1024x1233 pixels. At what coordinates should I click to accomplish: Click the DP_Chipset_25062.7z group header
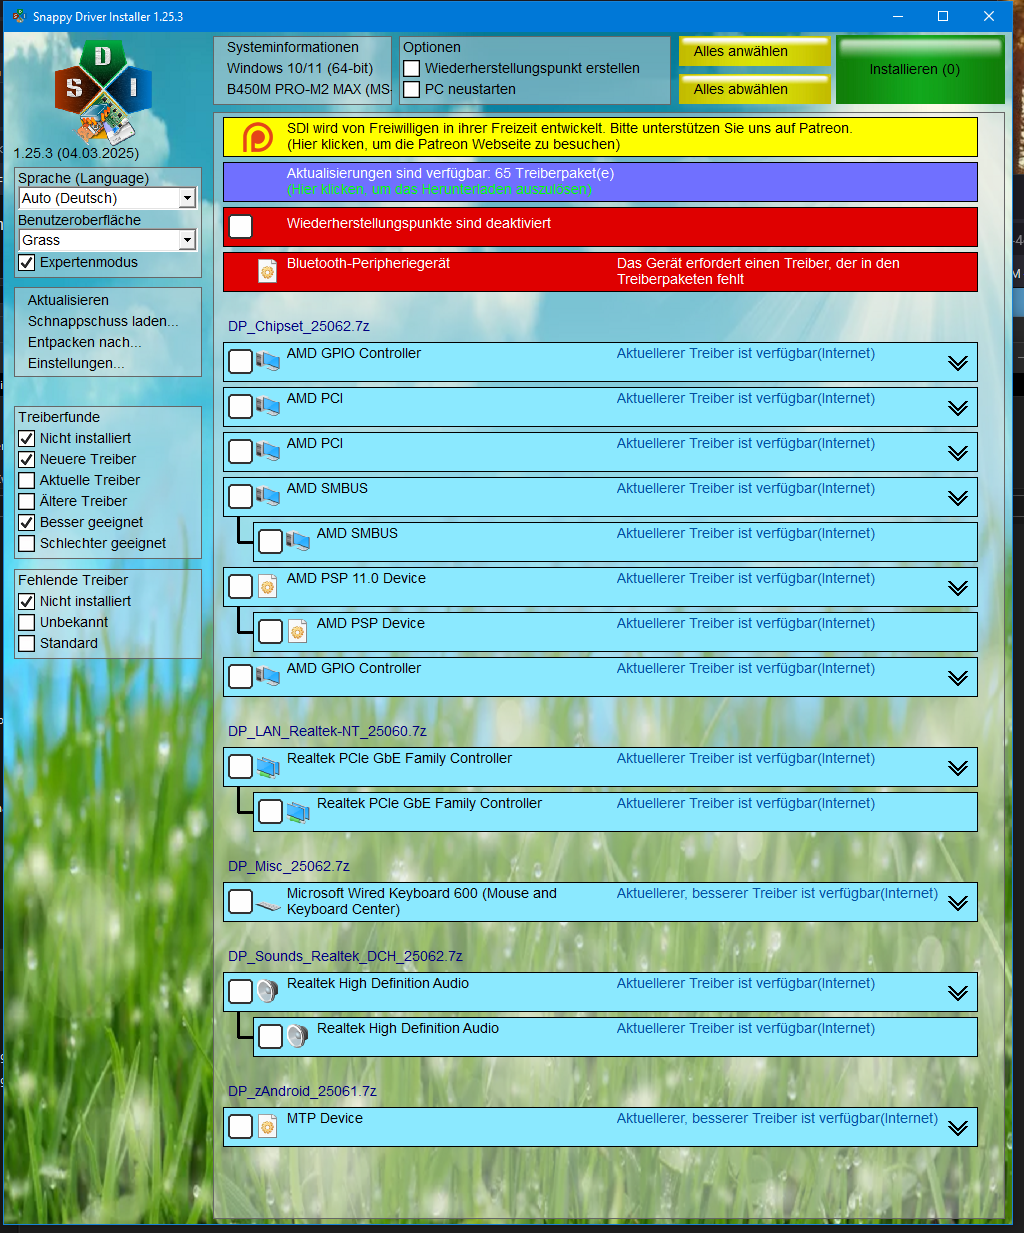tap(299, 326)
